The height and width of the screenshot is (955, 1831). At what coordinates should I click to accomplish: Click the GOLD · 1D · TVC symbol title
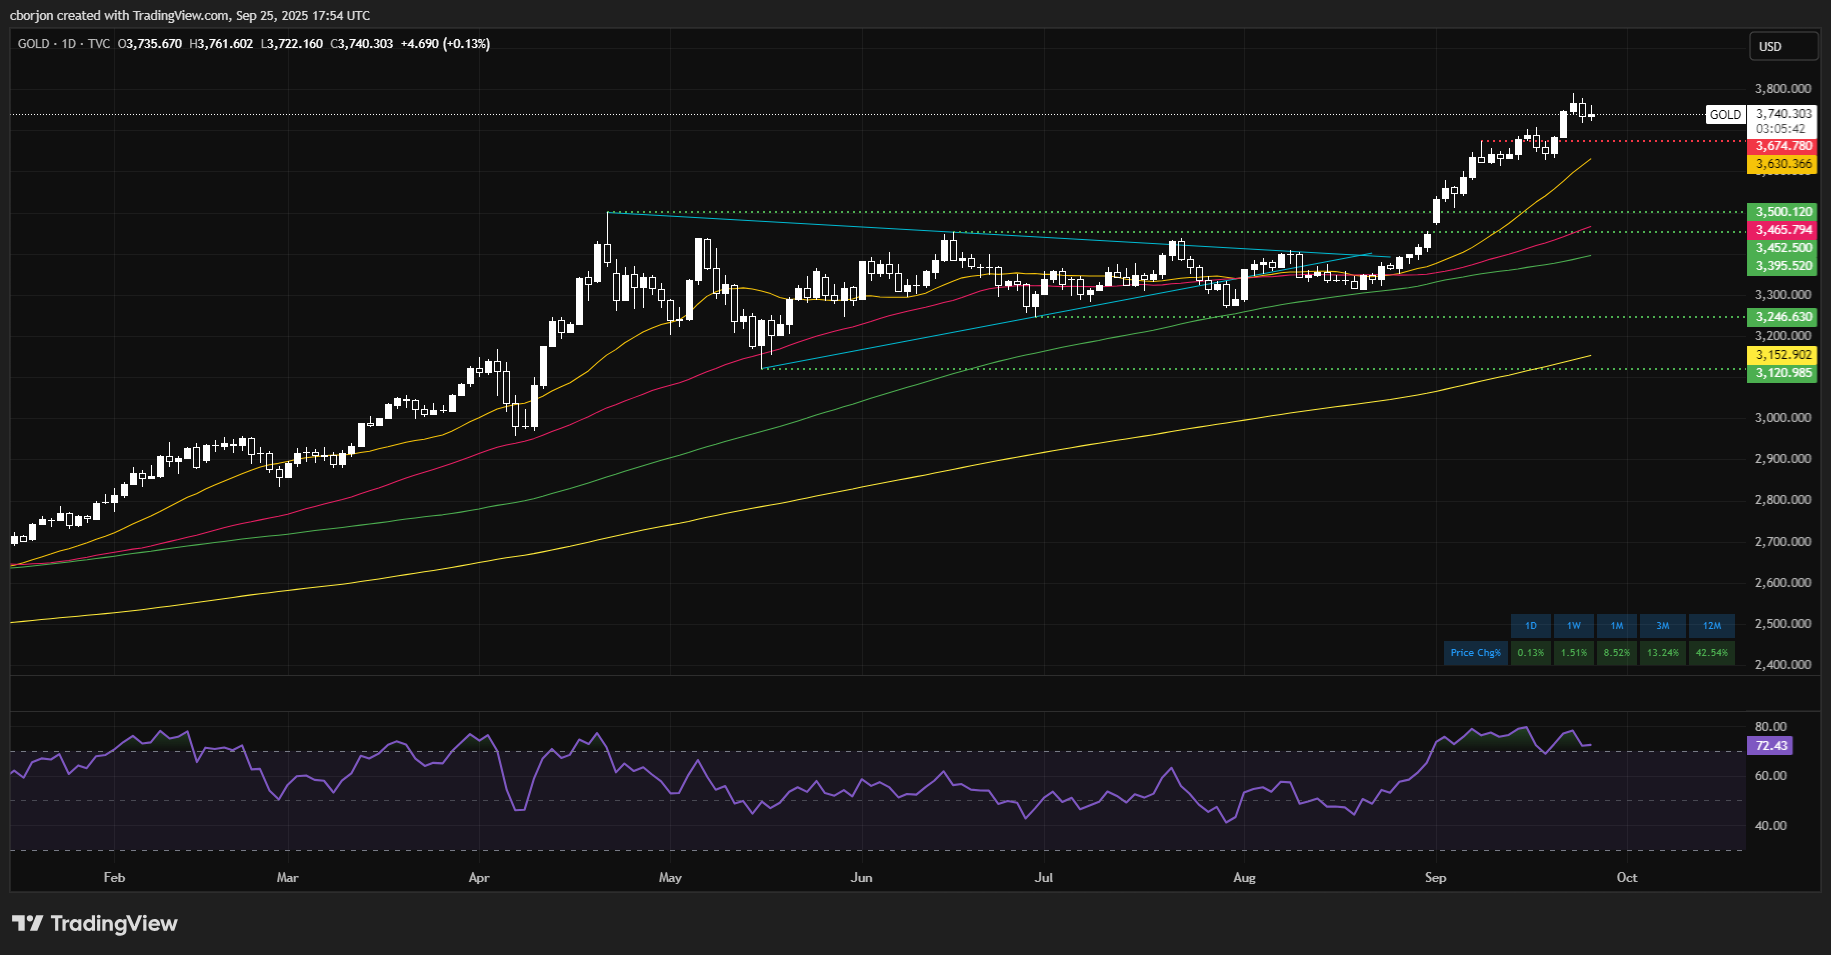[64, 44]
